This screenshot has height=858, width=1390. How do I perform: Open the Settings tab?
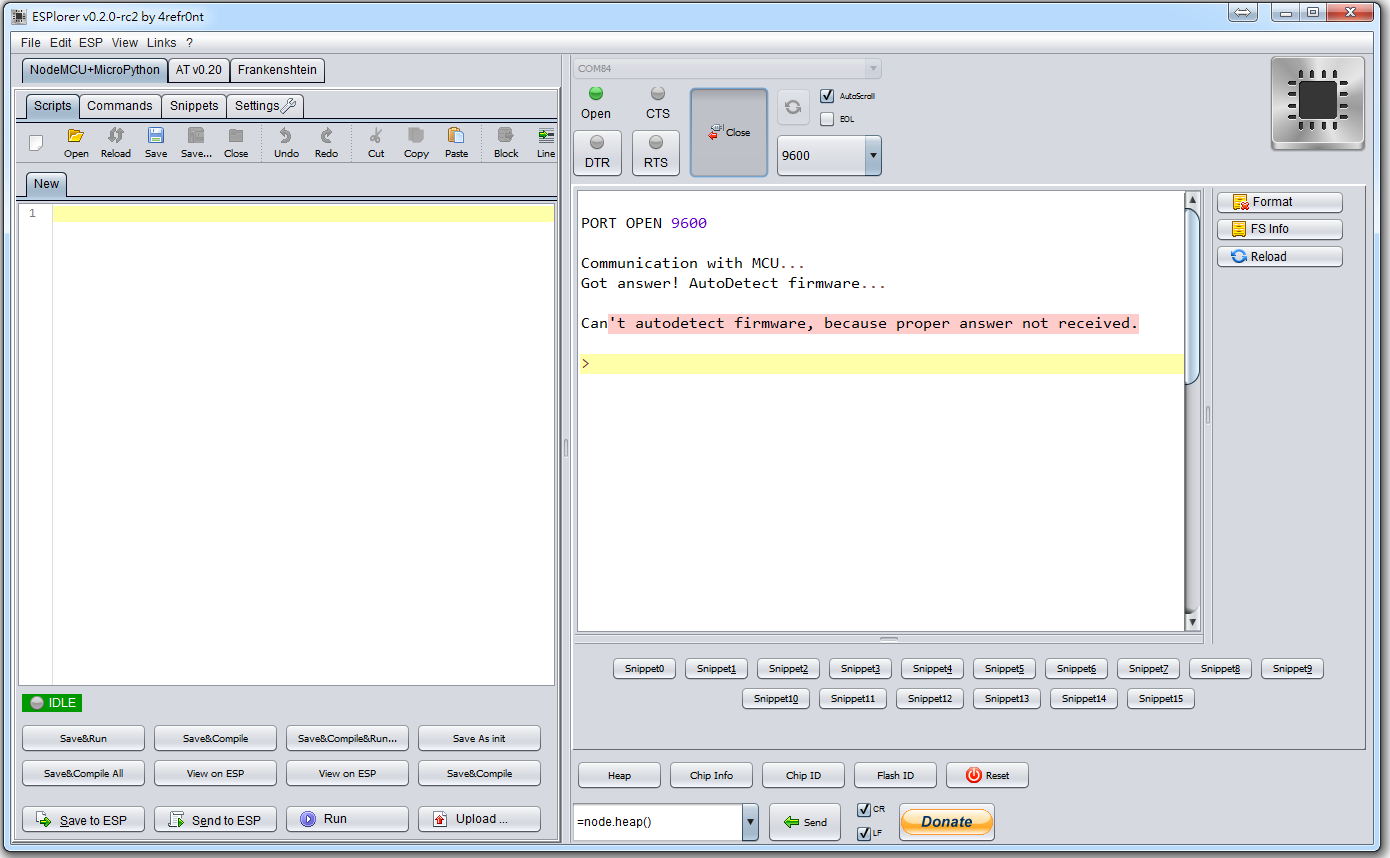(265, 106)
